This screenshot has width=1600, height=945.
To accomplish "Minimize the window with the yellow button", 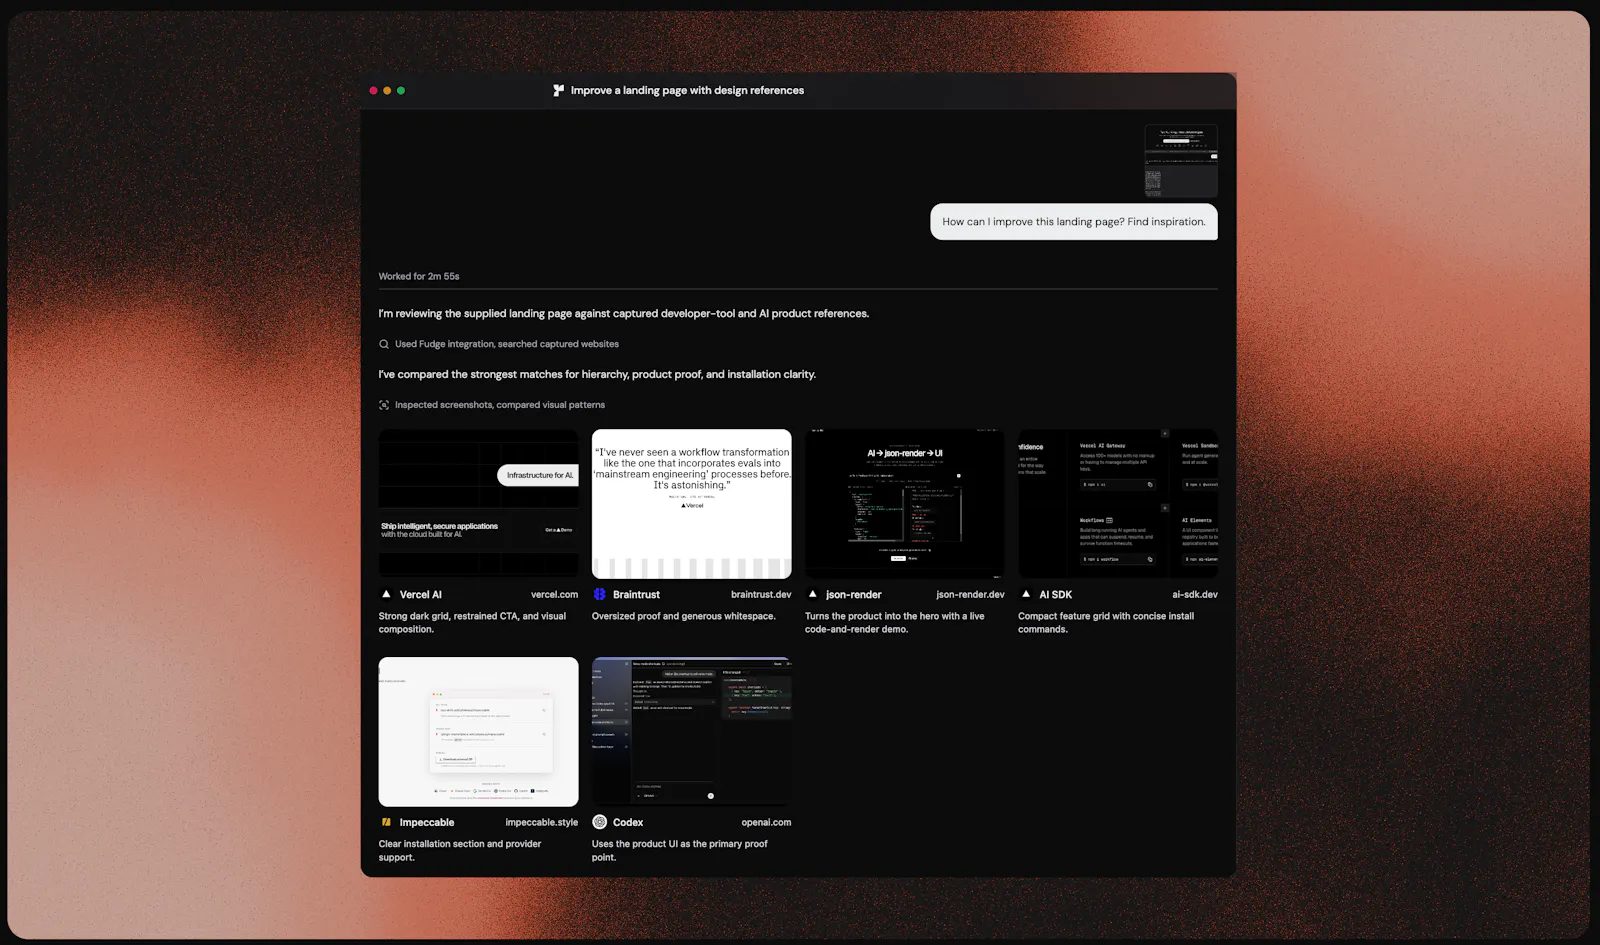I will [x=387, y=90].
